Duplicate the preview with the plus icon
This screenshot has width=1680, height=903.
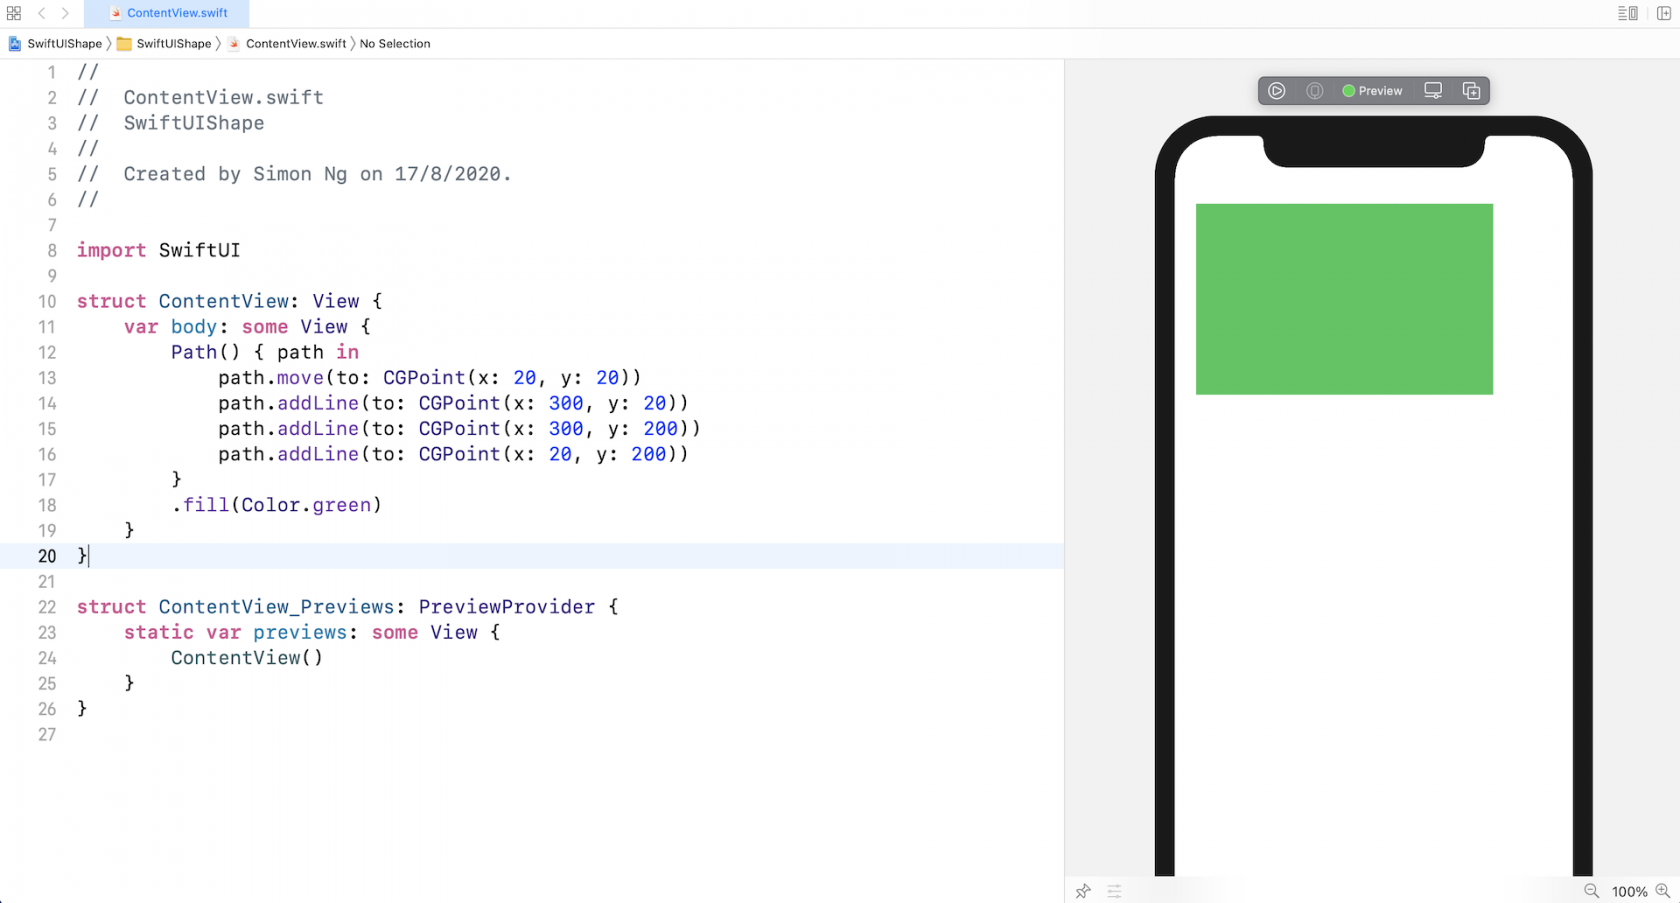click(1471, 90)
